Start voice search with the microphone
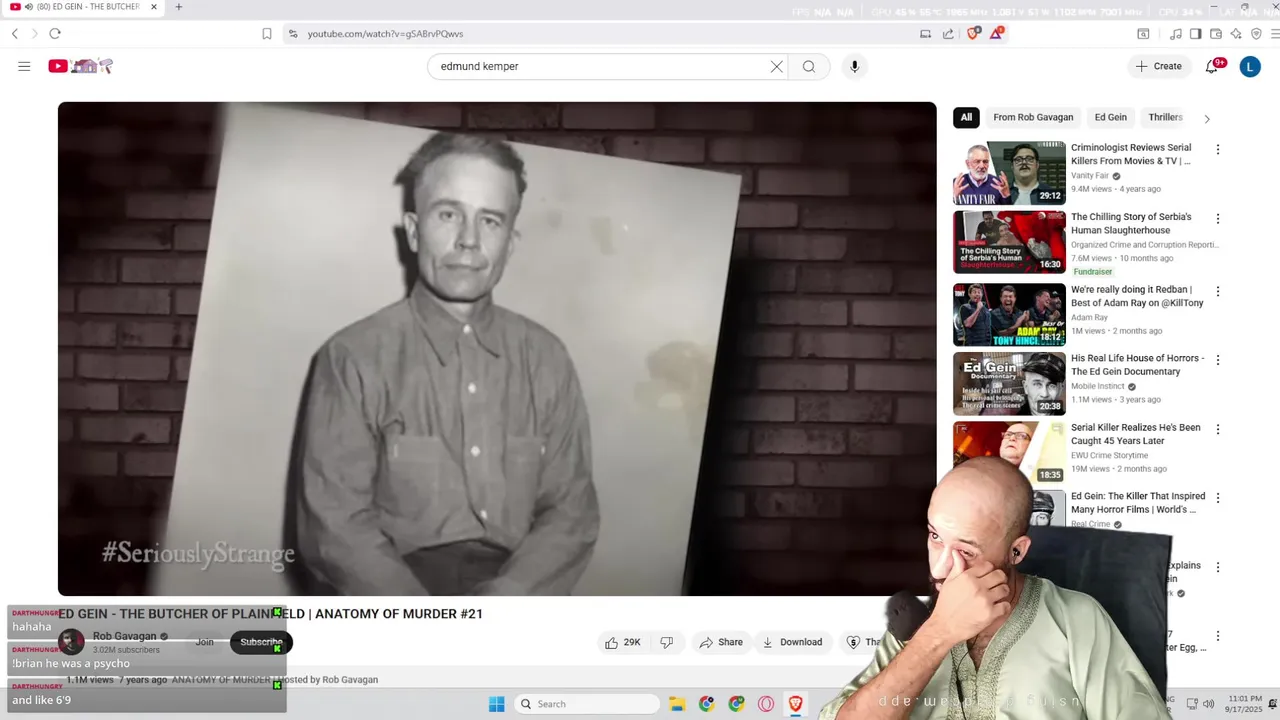Screen dimensions: 1280x720 point(854,66)
